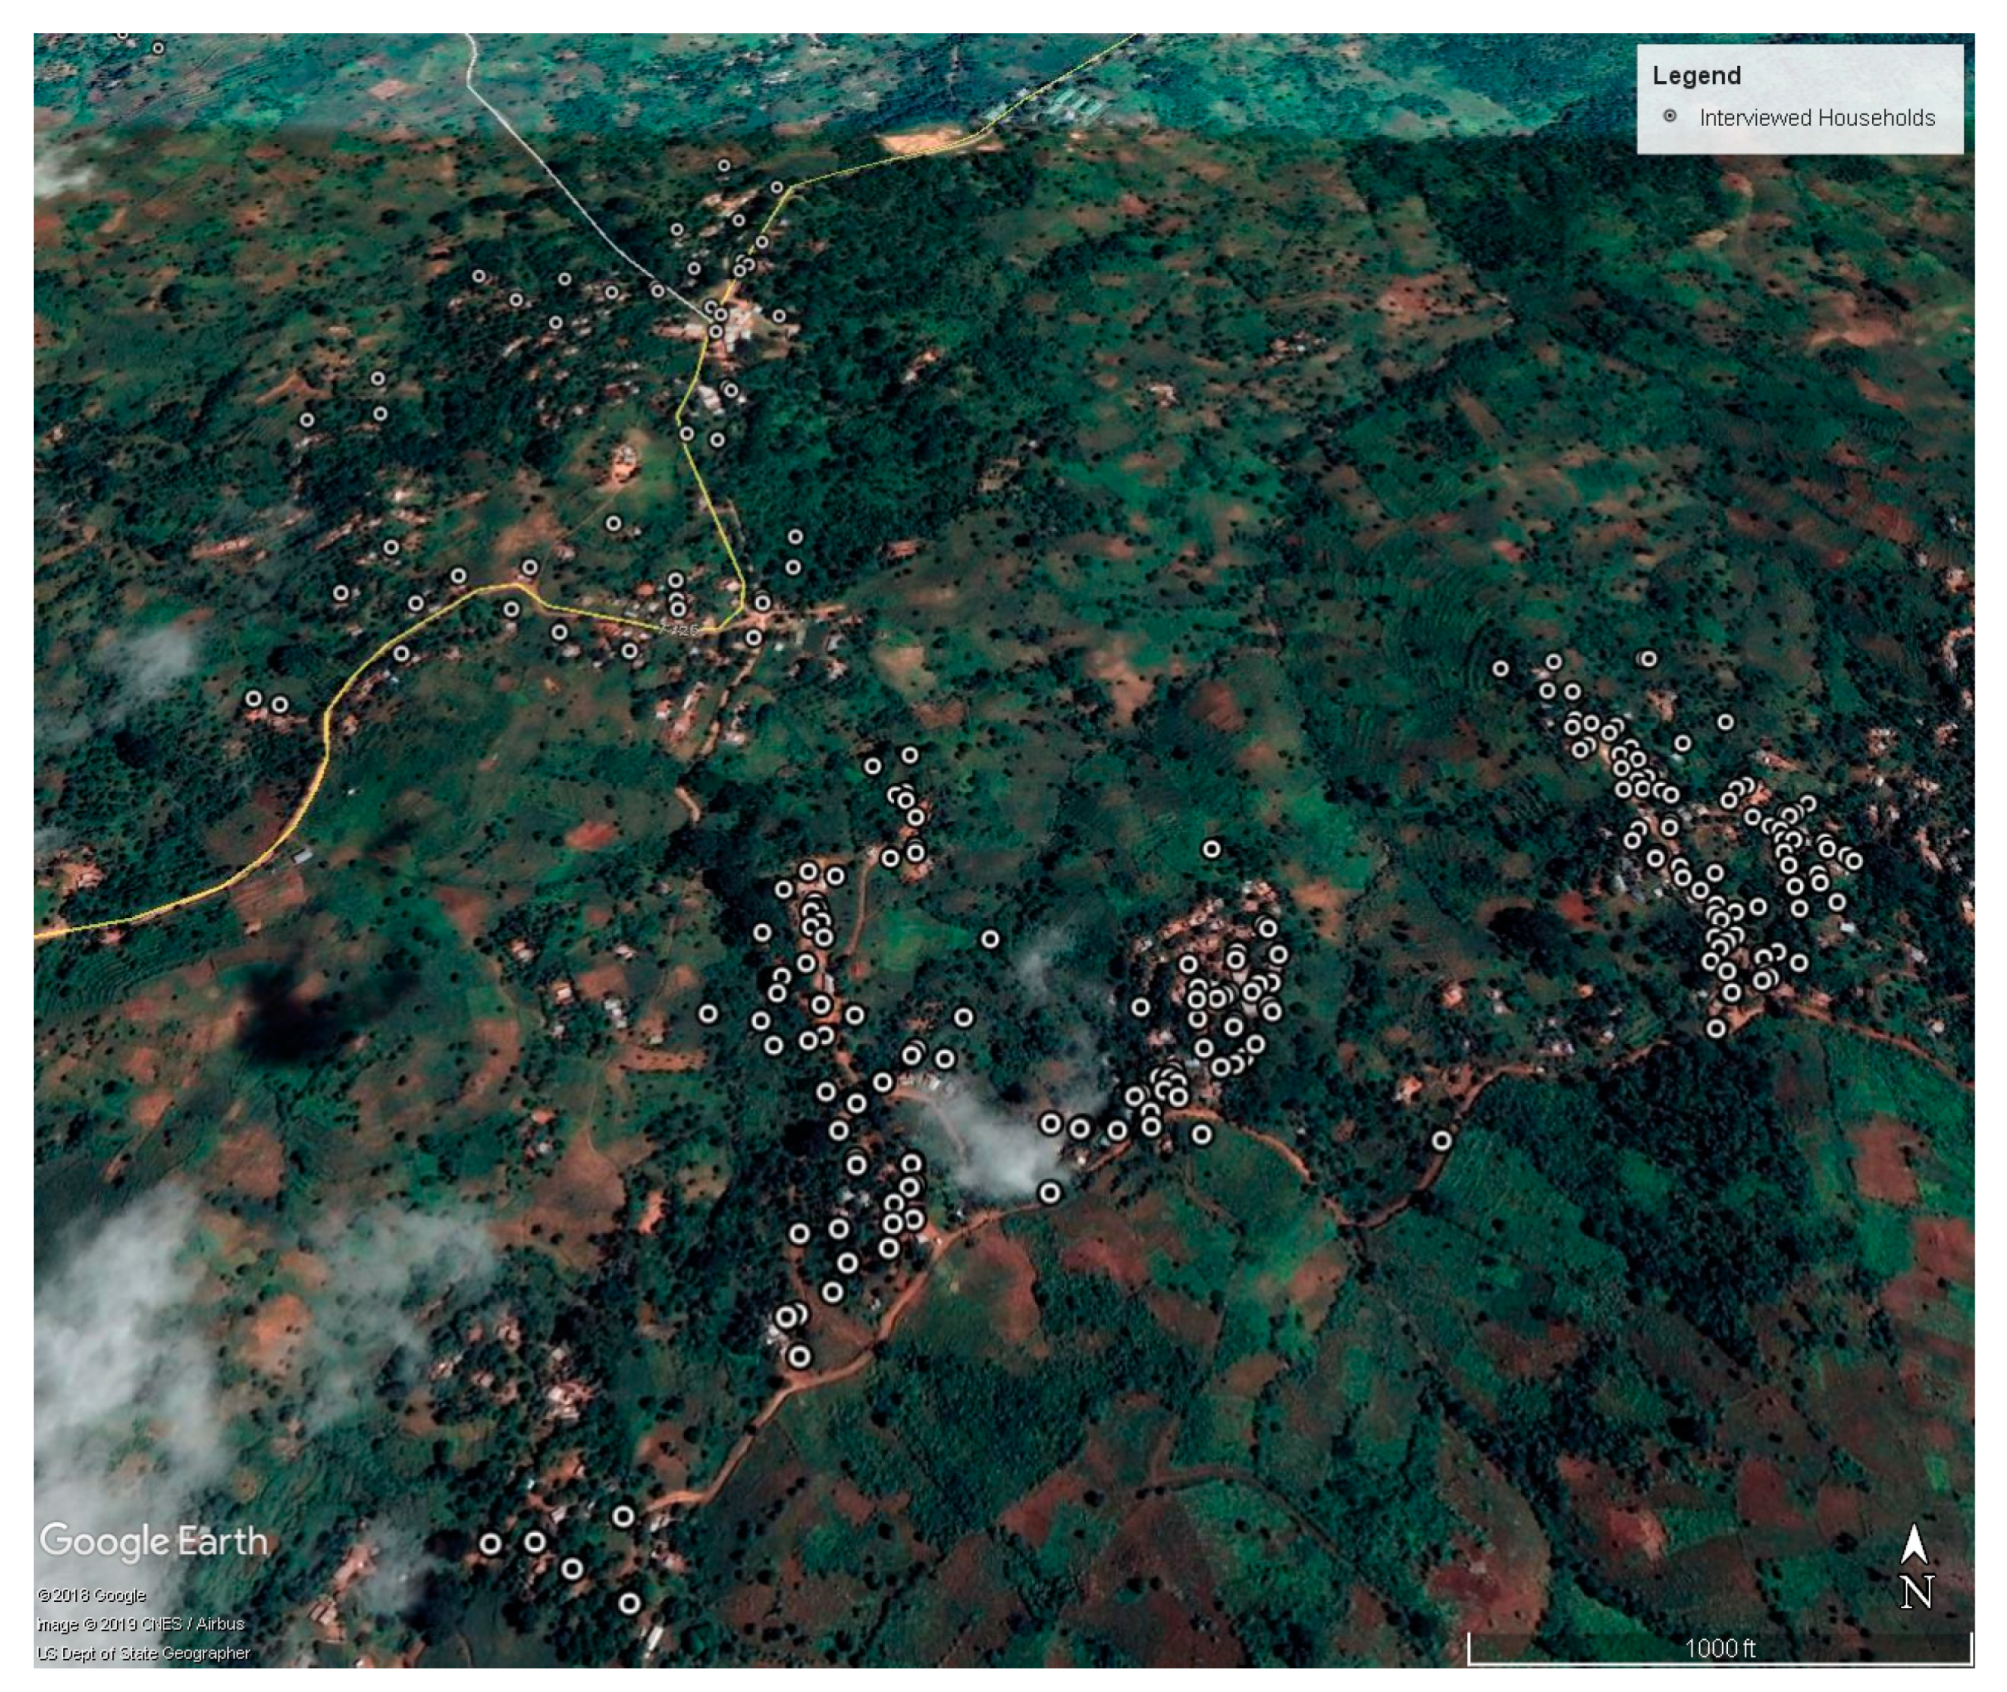2007x1692 pixels.
Task: Click the north arrow compass icon
Action: (x=1914, y=1545)
